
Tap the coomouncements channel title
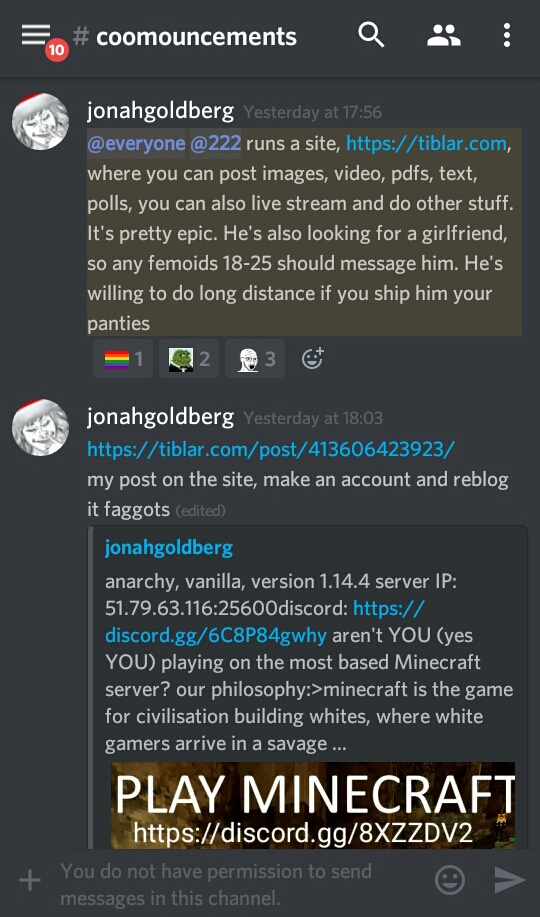(x=196, y=36)
